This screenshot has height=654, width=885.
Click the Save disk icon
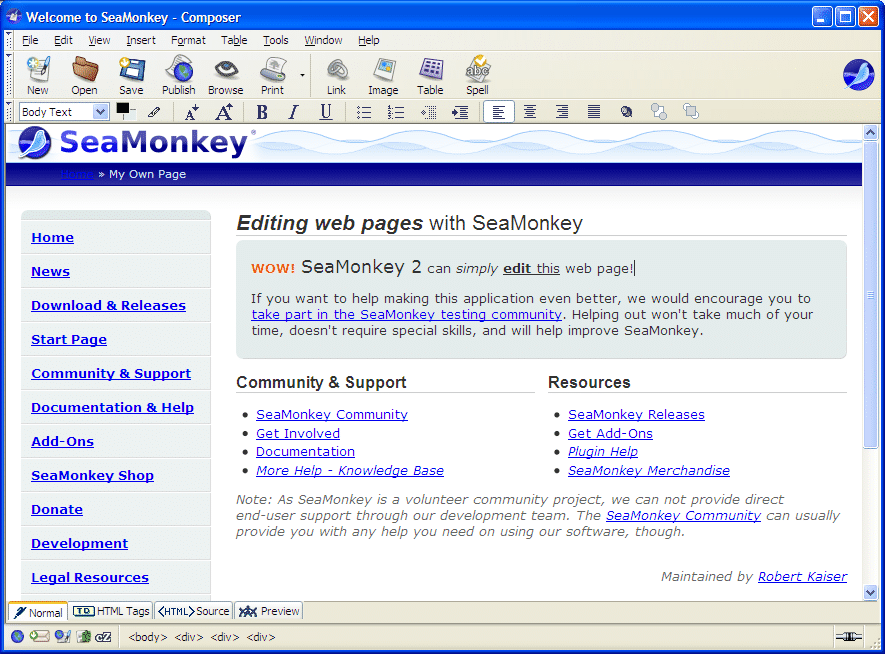click(x=131, y=76)
